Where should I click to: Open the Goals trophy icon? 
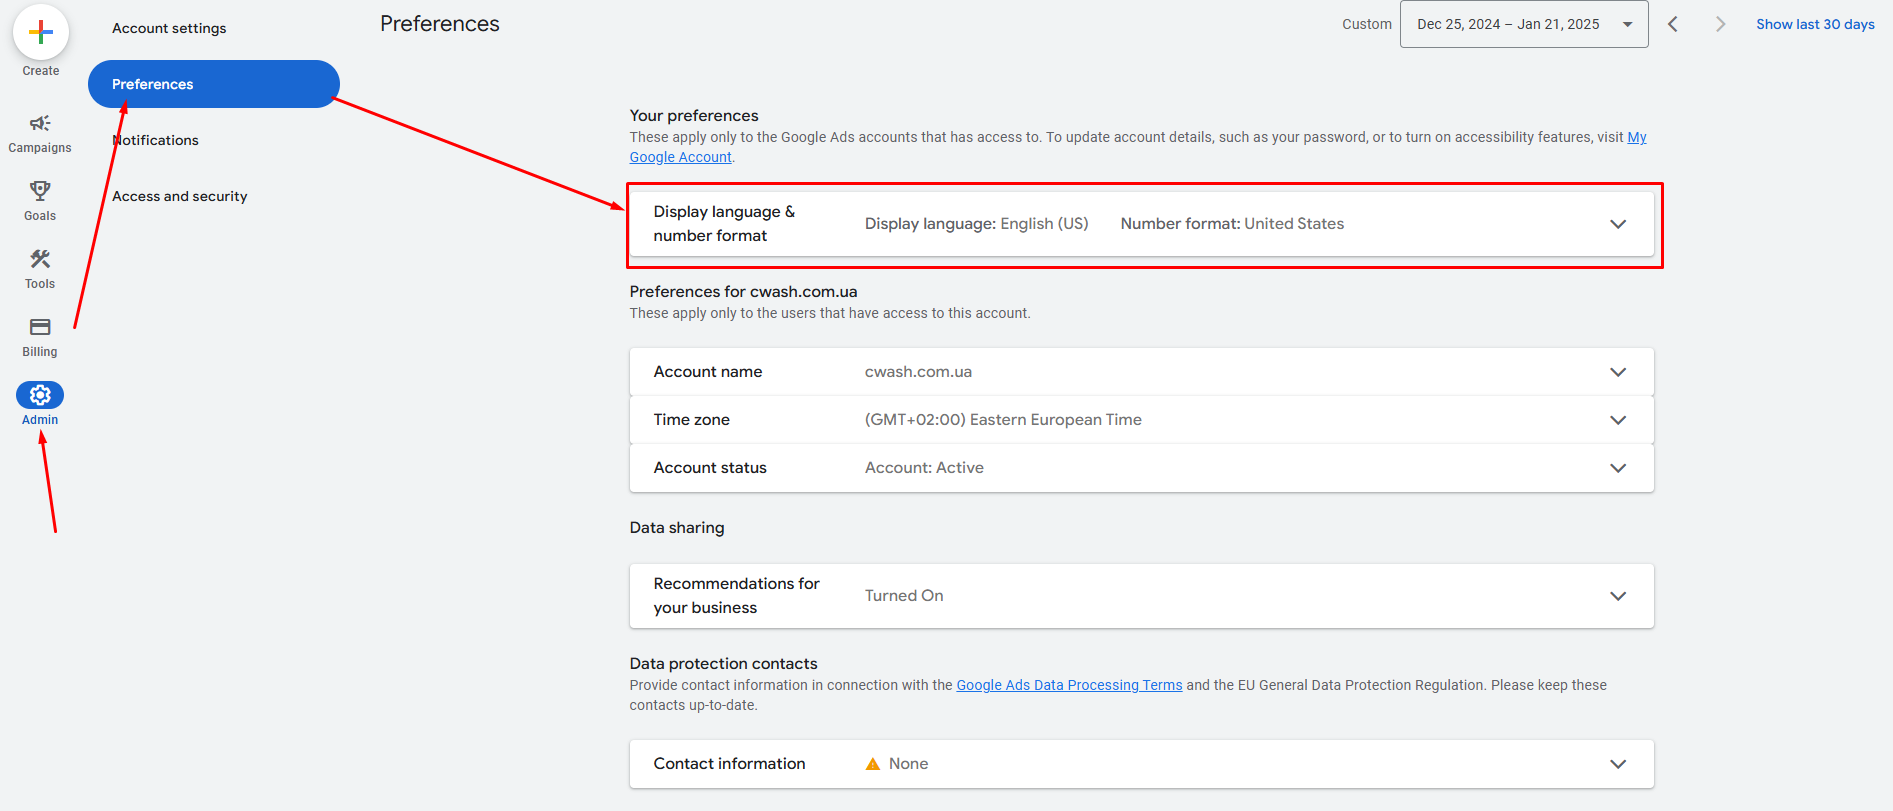point(40,191)
